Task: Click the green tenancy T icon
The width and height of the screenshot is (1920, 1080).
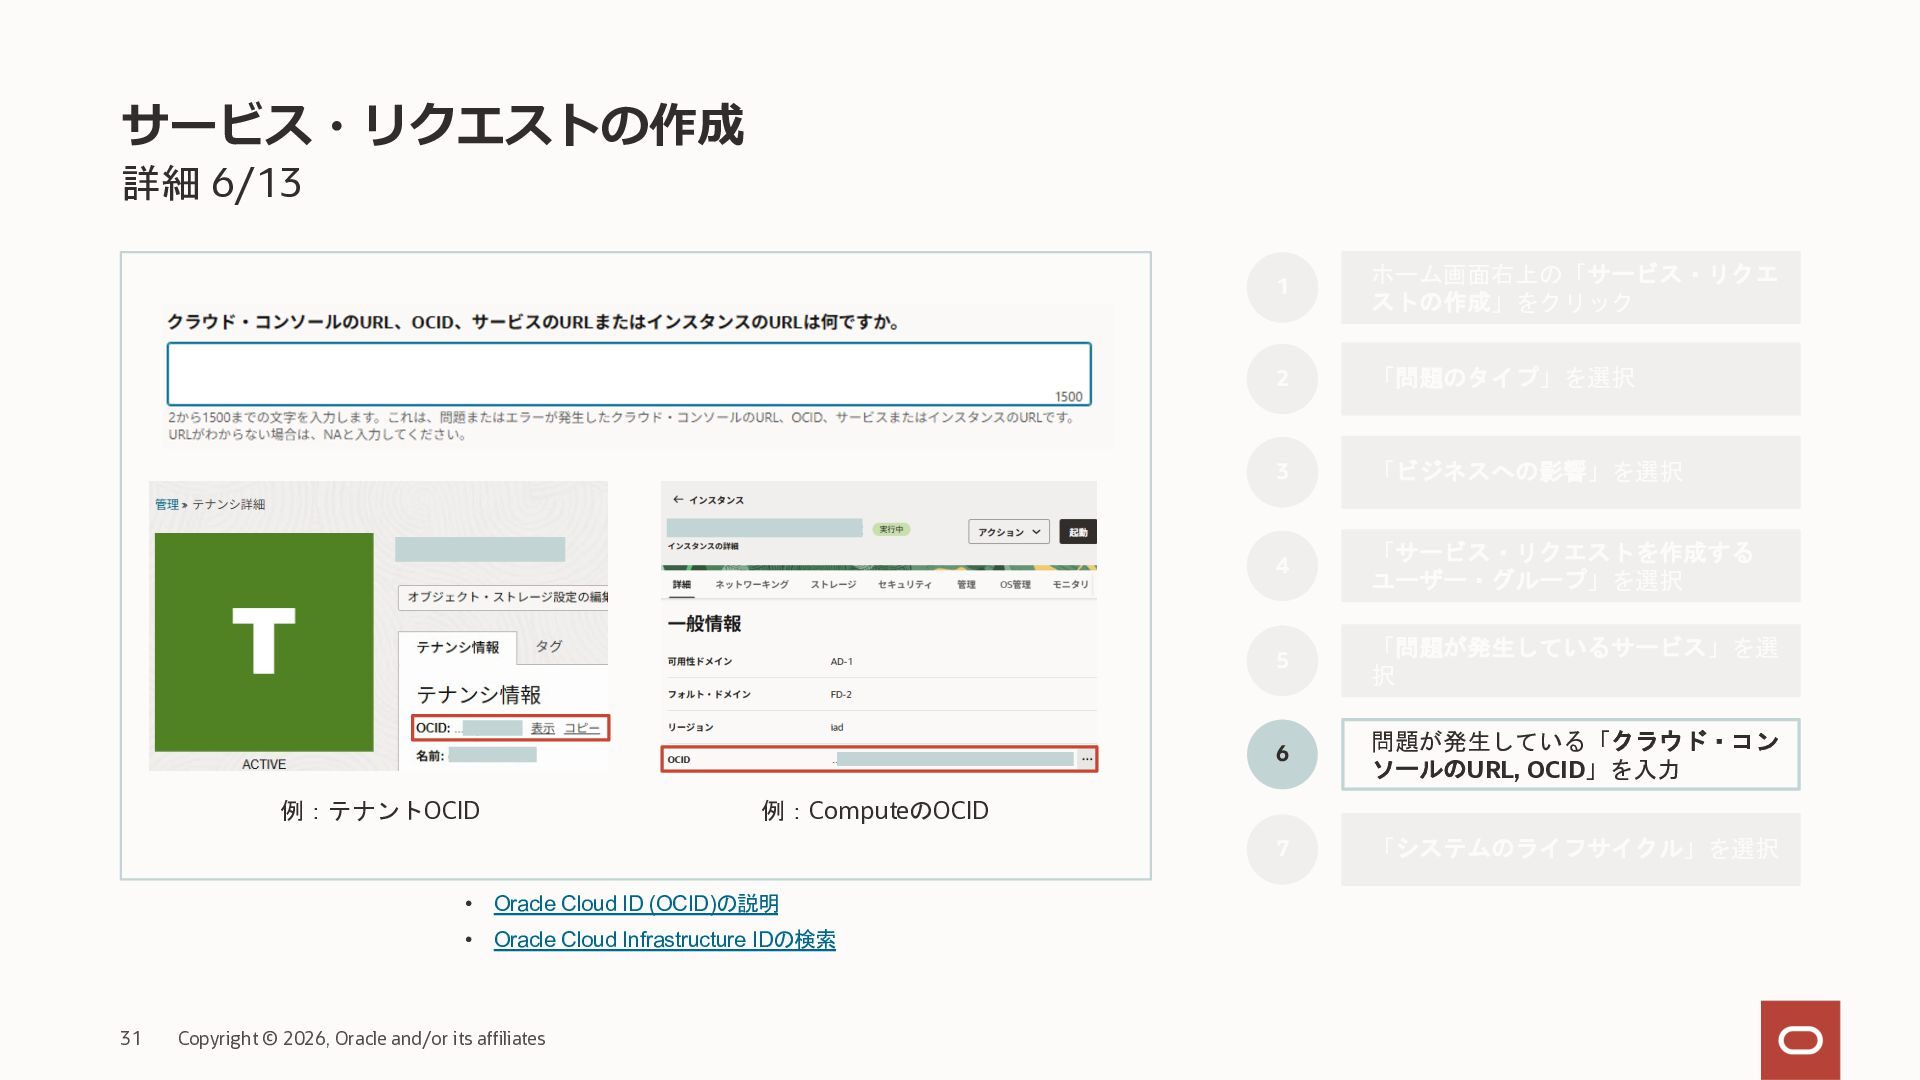Action: coord(264,641)
